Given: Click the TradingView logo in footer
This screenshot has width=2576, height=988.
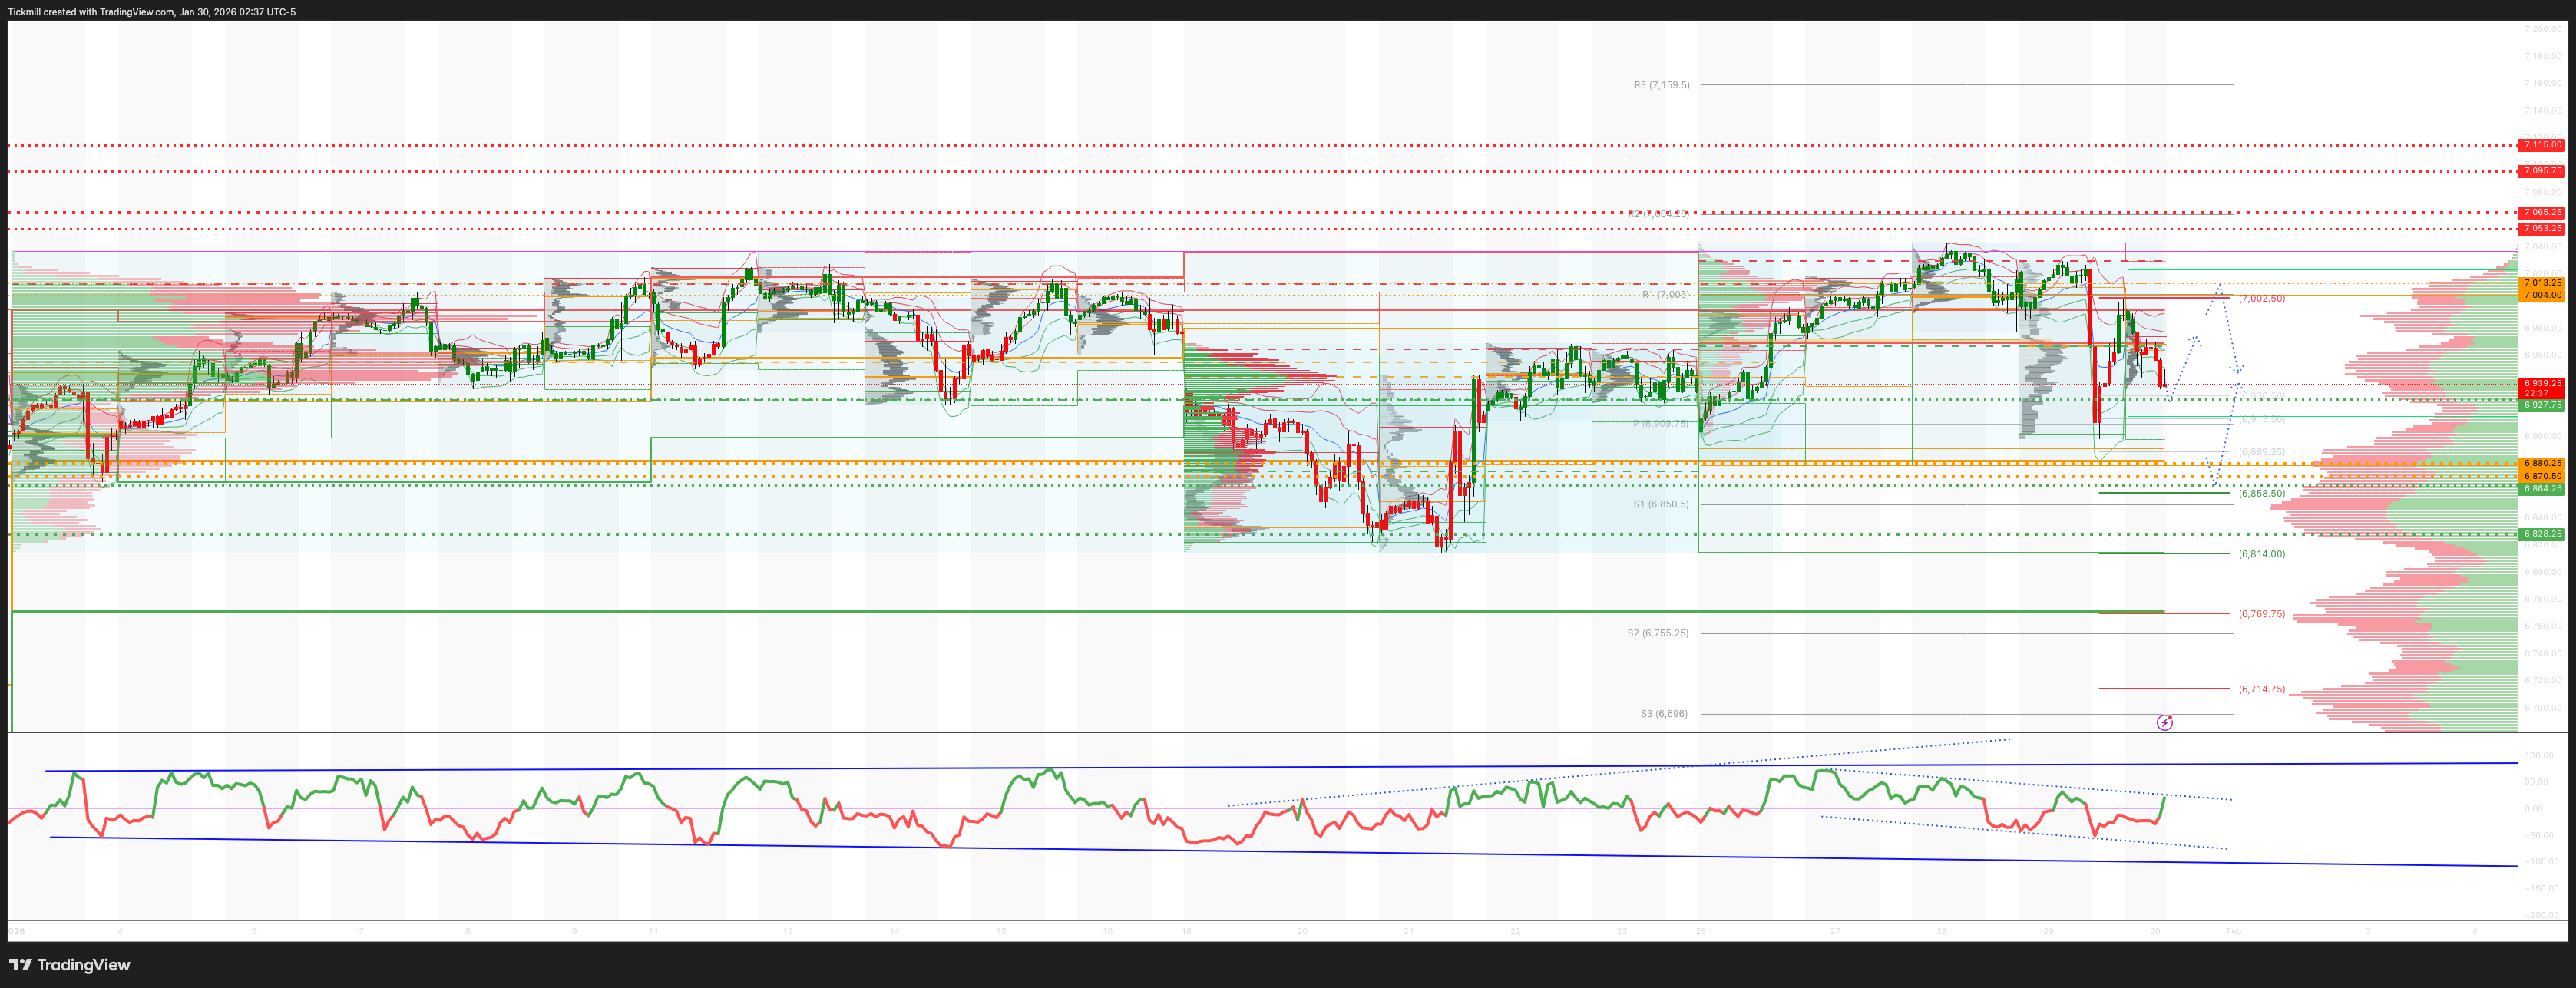Looking at the screenshot, I should pyautogui.click(x=69, y=965).
